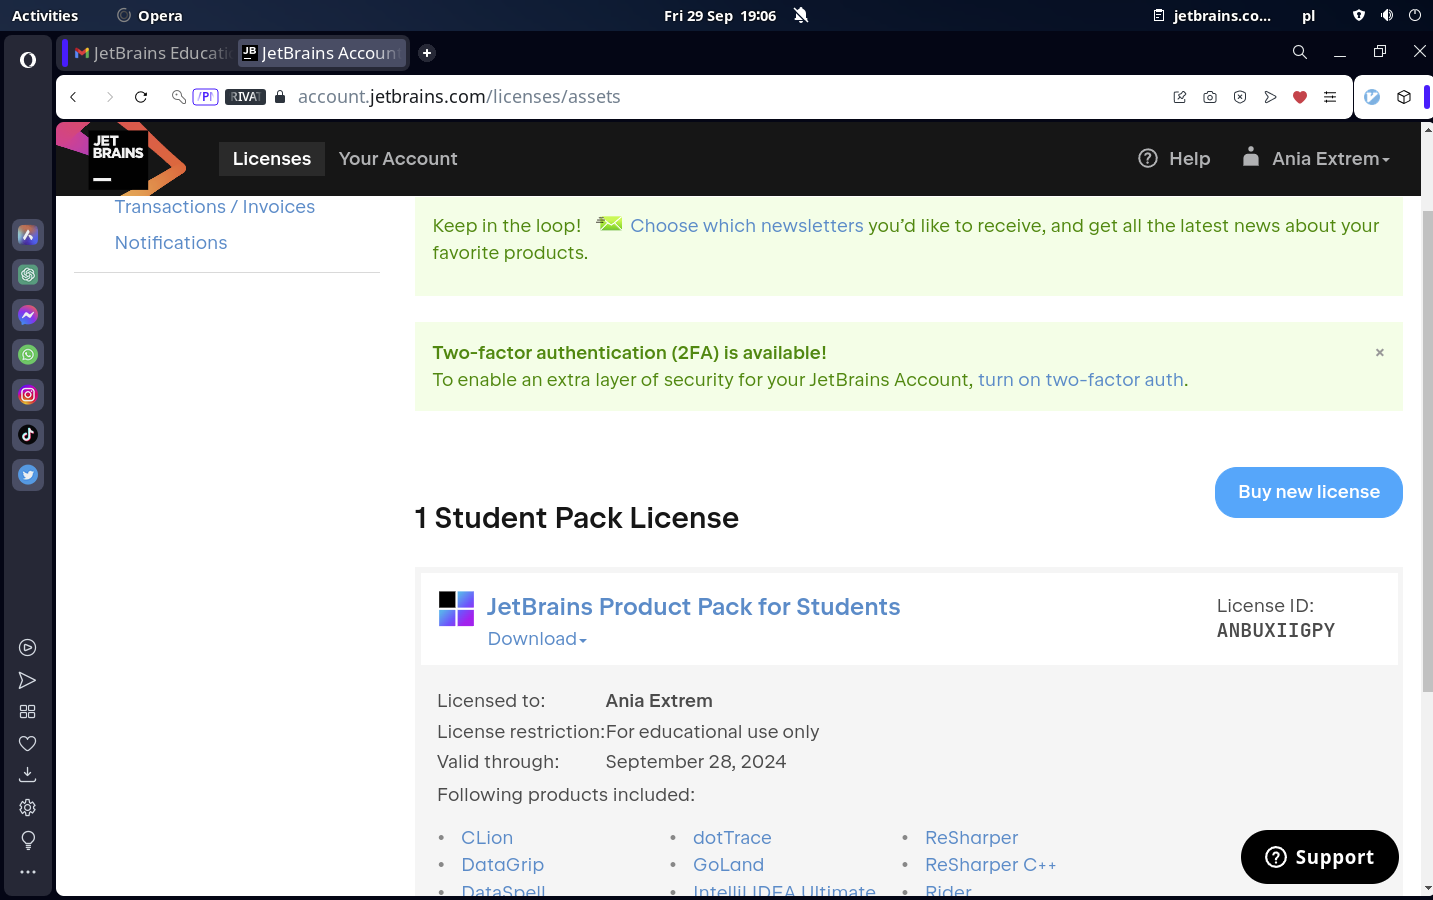Image resolution: width=1433 pixels, height=900 pixels.
Task: Click the Support chat button
Action: coord(1320,857)
